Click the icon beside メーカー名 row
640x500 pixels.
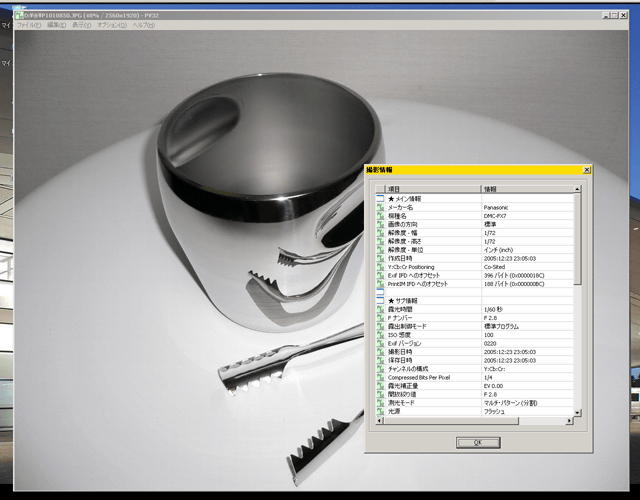tap(380, 207)
